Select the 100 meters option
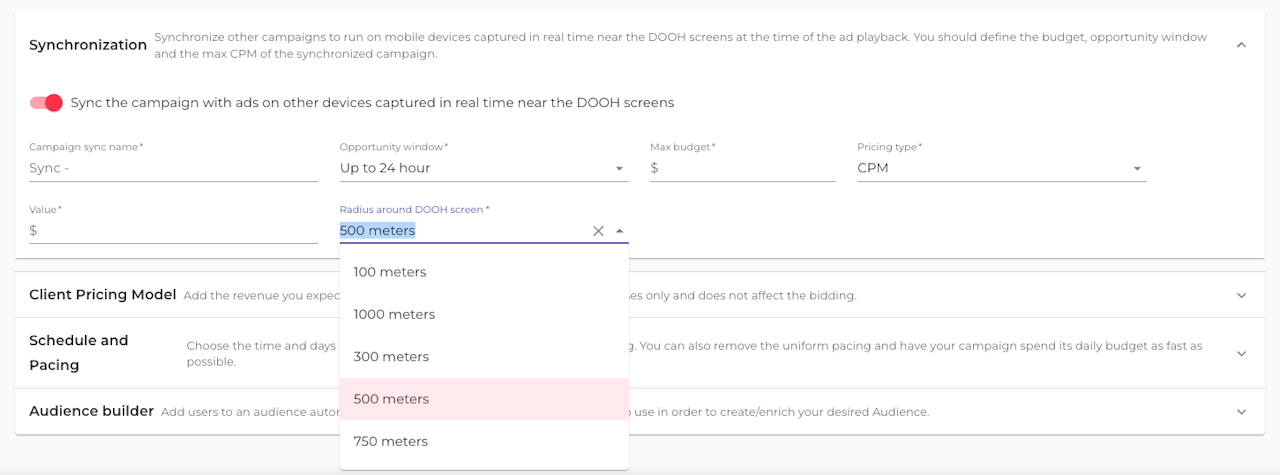The width and height of the screenshot is (1280, 475). point(390,272)
